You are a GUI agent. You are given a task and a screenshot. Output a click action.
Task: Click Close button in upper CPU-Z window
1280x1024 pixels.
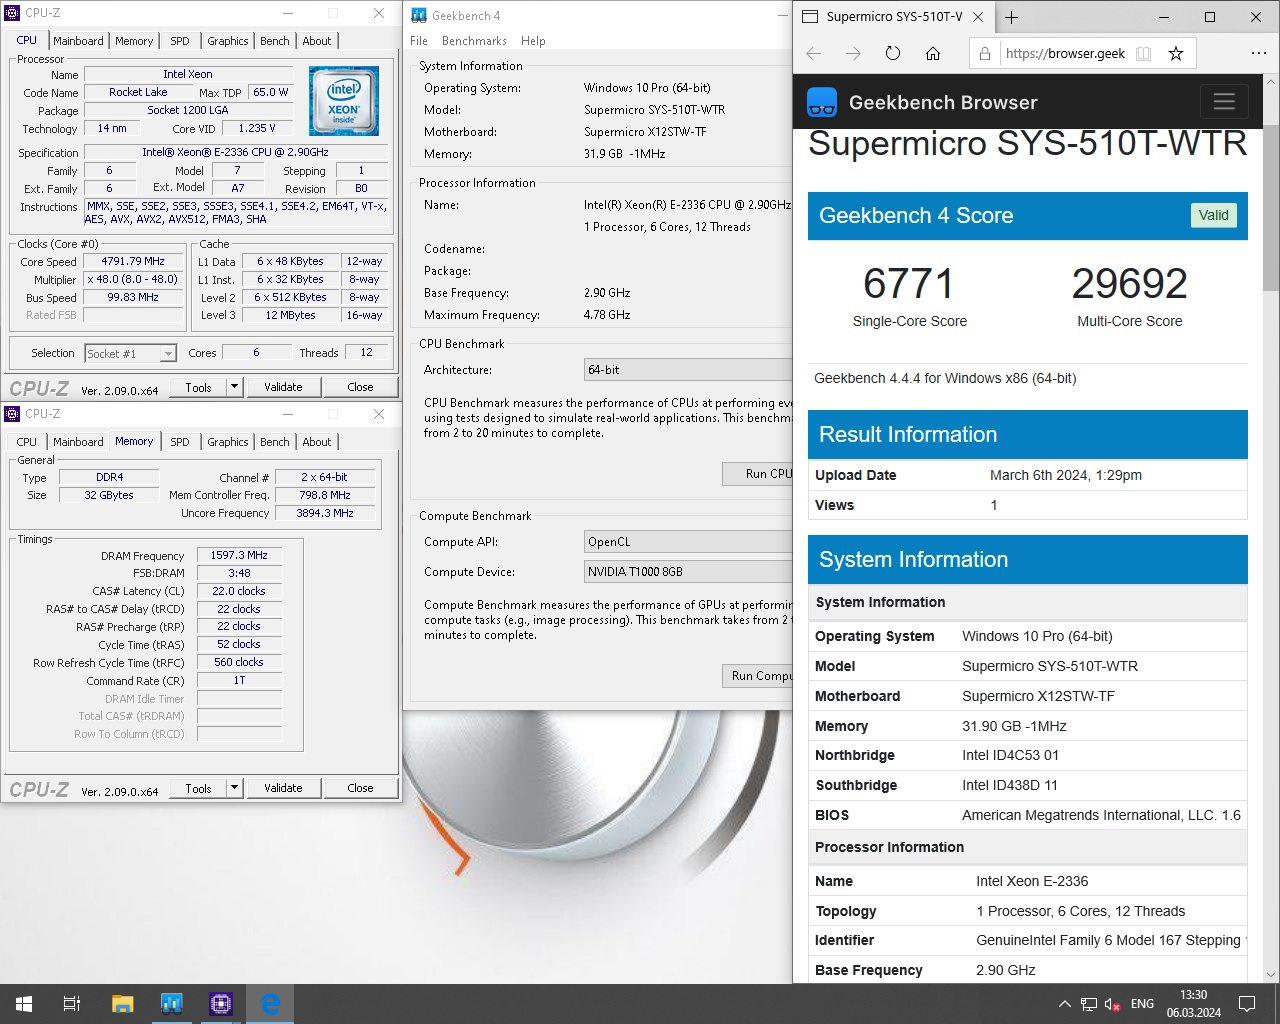pos(360,387)
